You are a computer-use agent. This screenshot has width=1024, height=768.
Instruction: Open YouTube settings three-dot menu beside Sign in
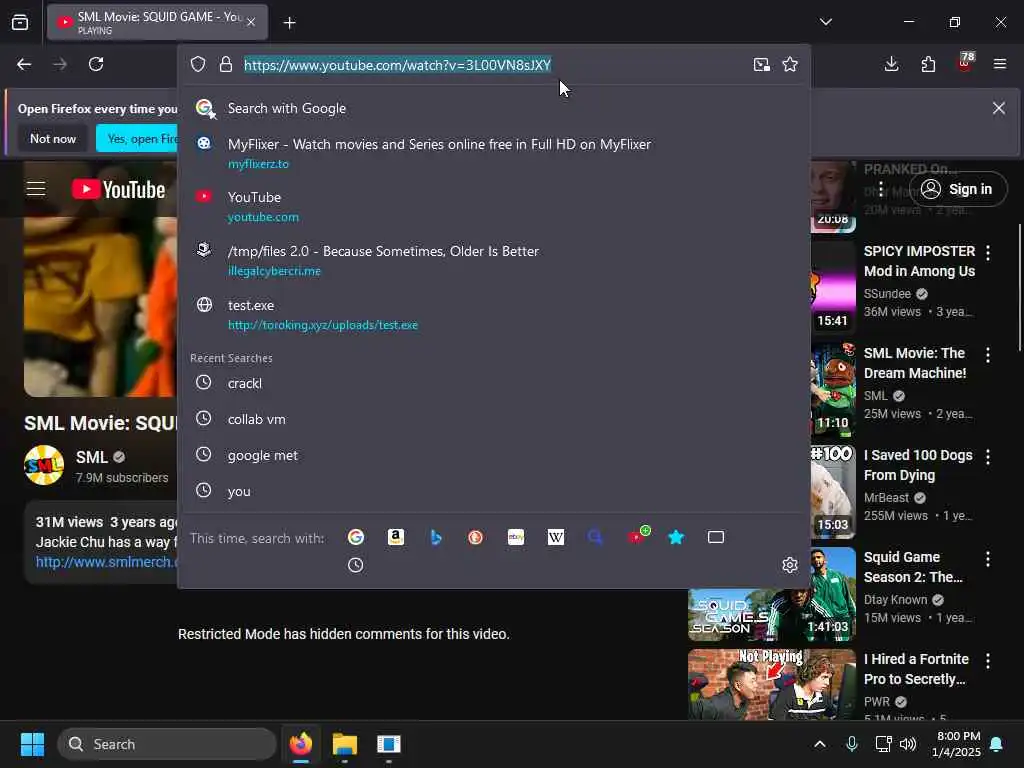(881, 189)
